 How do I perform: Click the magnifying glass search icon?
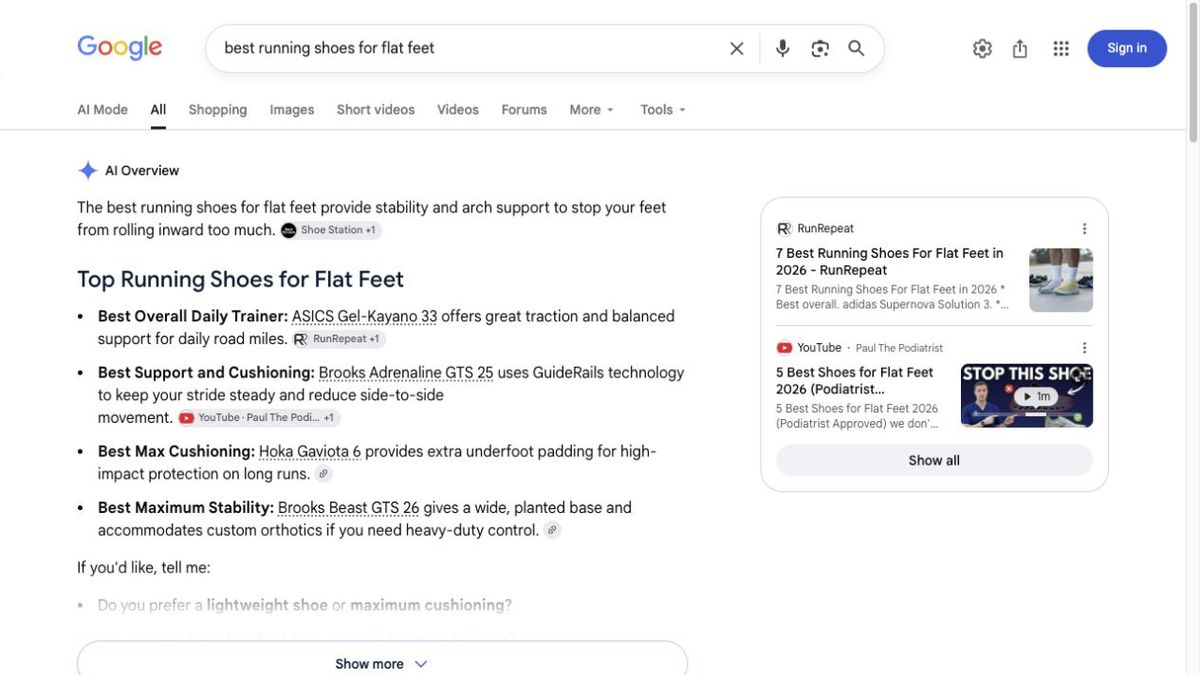(x=856, y=48)
